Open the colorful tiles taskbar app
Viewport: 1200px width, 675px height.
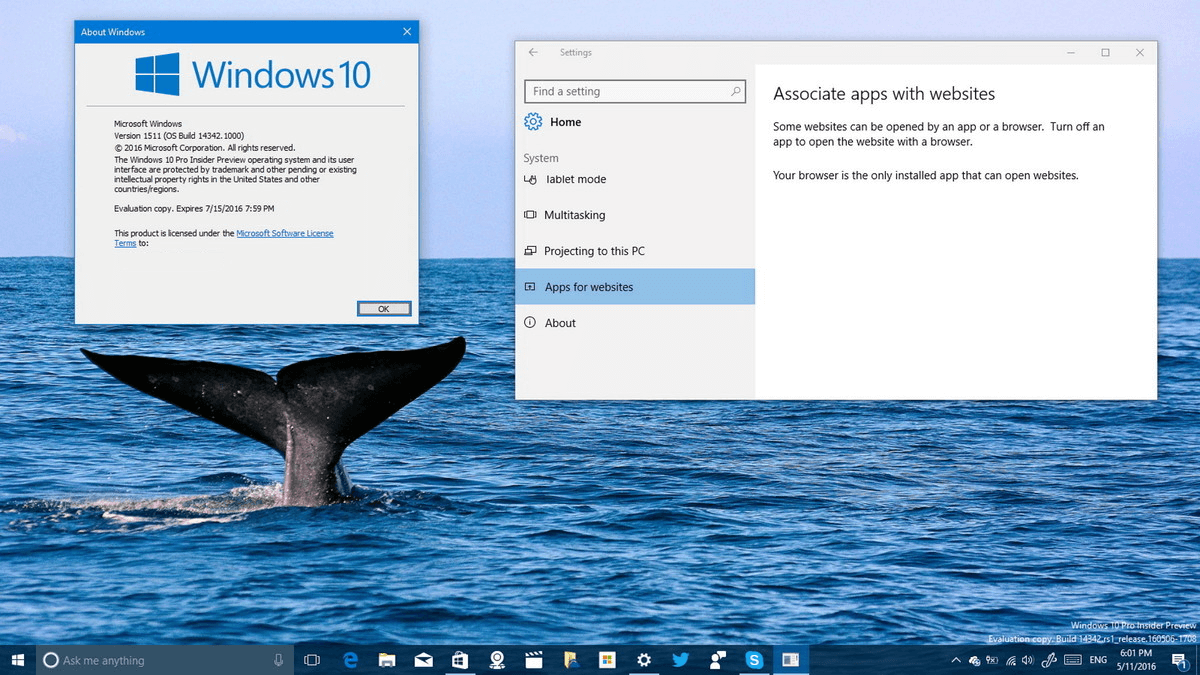pyautogui.click(x=606, y=660)
